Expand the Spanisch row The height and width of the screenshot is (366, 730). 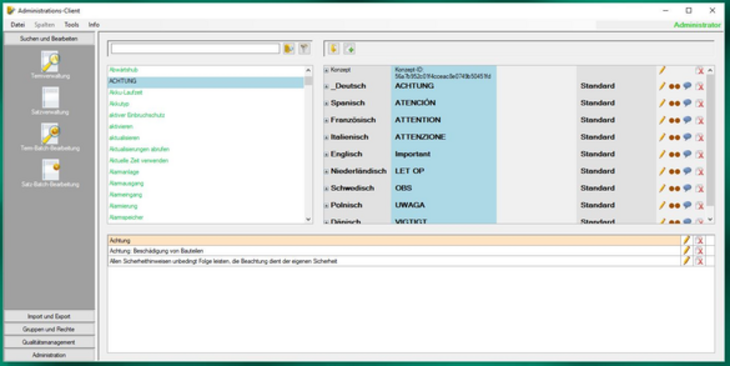[326, 103]
